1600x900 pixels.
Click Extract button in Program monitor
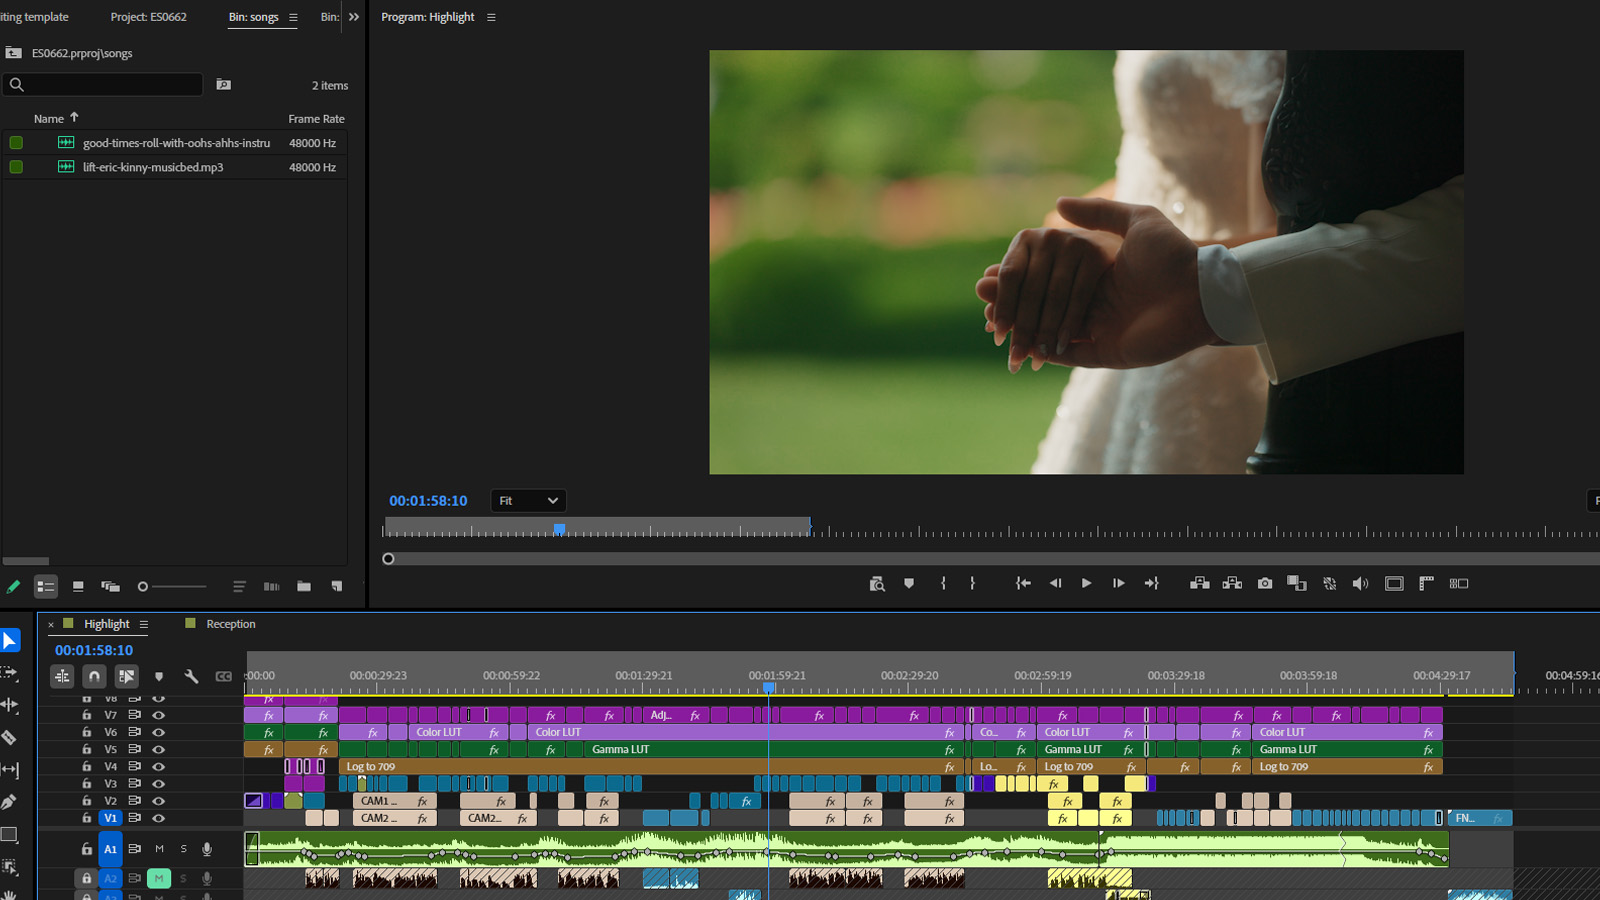(x=1232, y=584)
